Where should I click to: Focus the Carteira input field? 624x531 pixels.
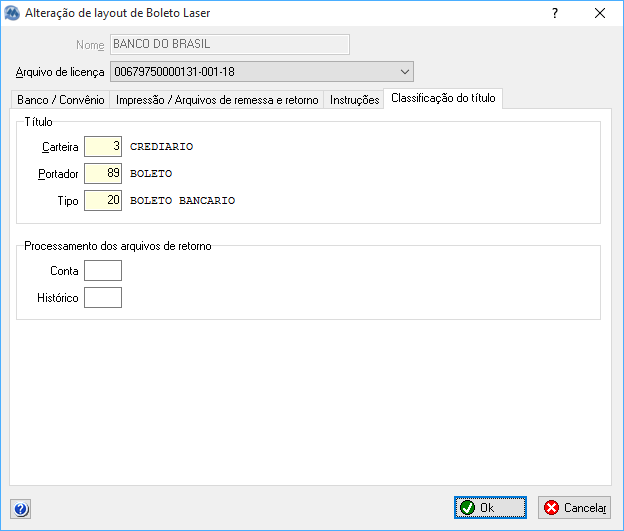[x=103, y=146]
